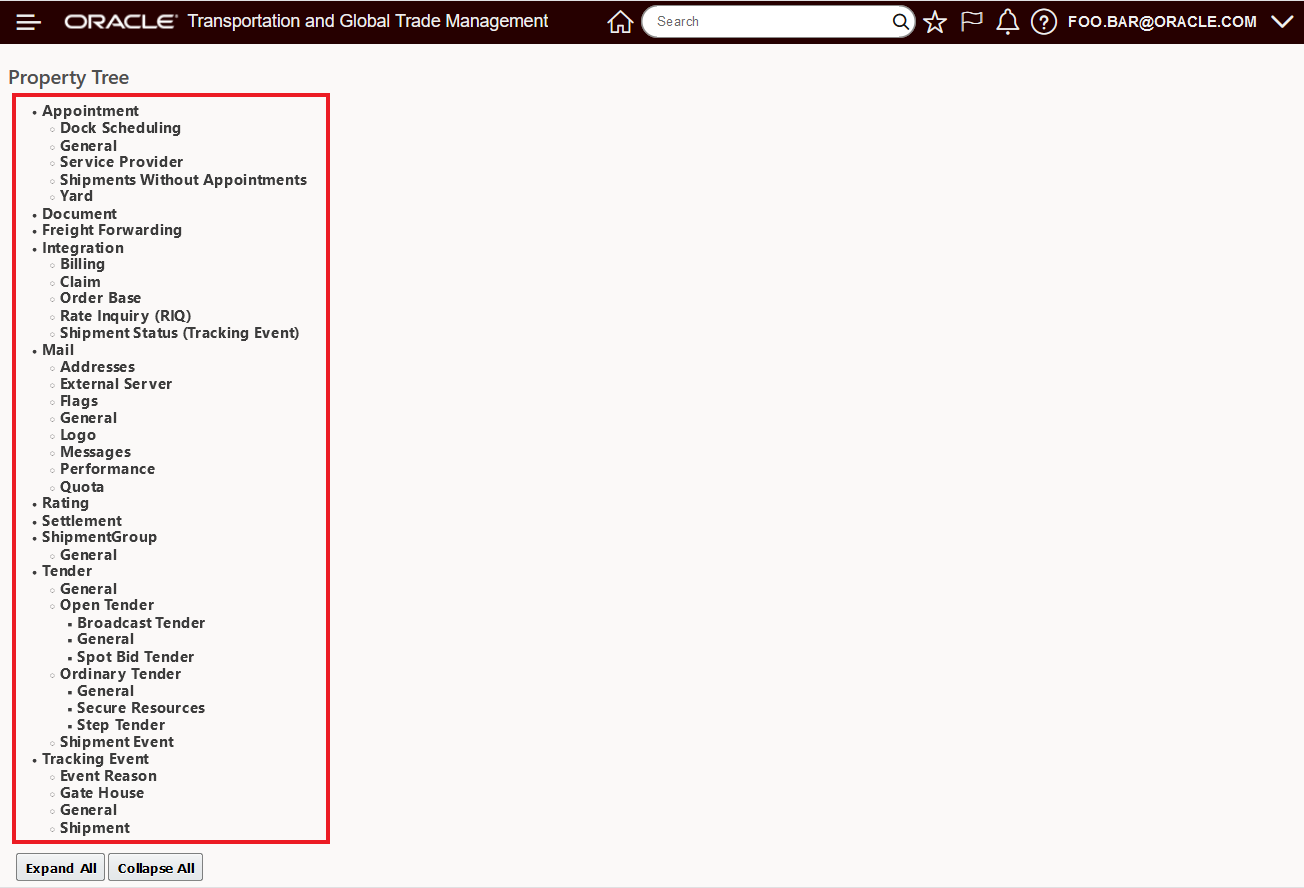This screenshot has width=1304, height=888.
Task: Open Rate Inquiry (RIQ) properties
Action: [x=125, y=316]
